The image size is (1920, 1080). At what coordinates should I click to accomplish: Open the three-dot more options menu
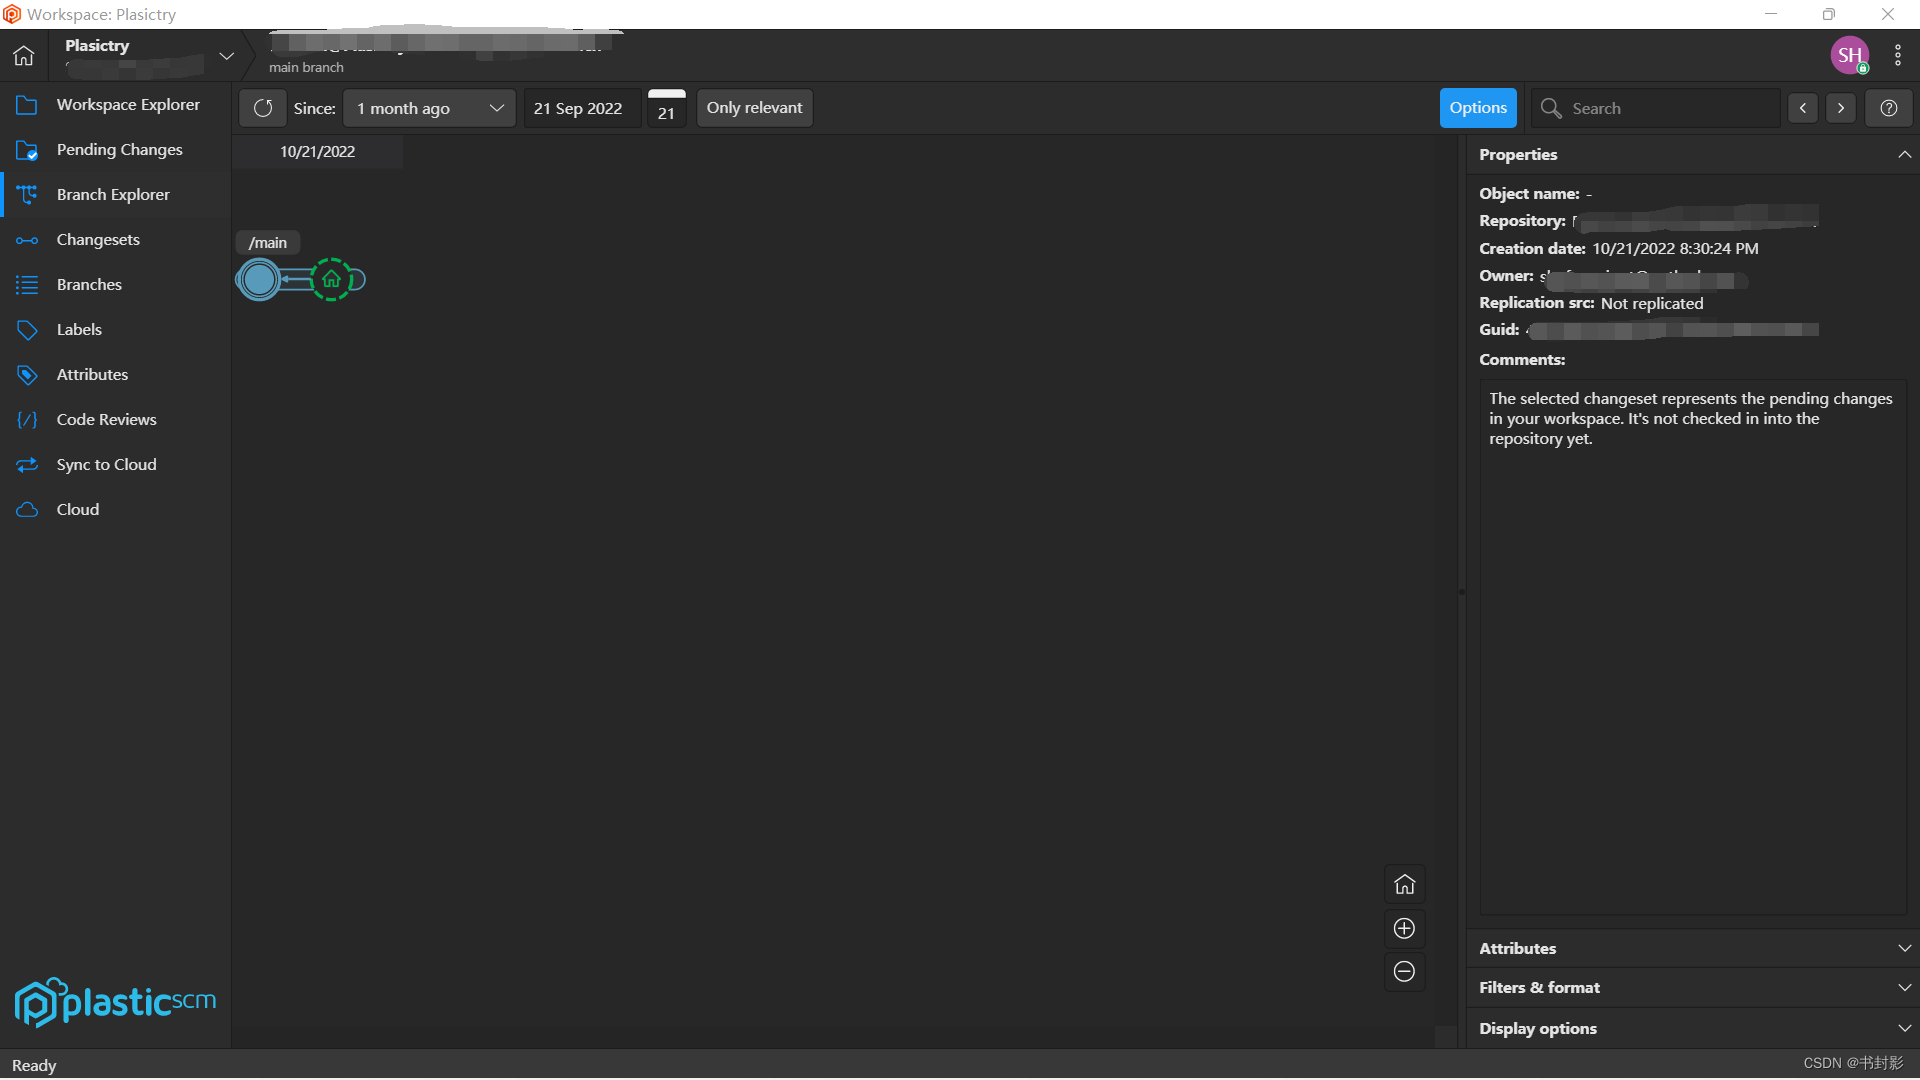click(1897, 56)
